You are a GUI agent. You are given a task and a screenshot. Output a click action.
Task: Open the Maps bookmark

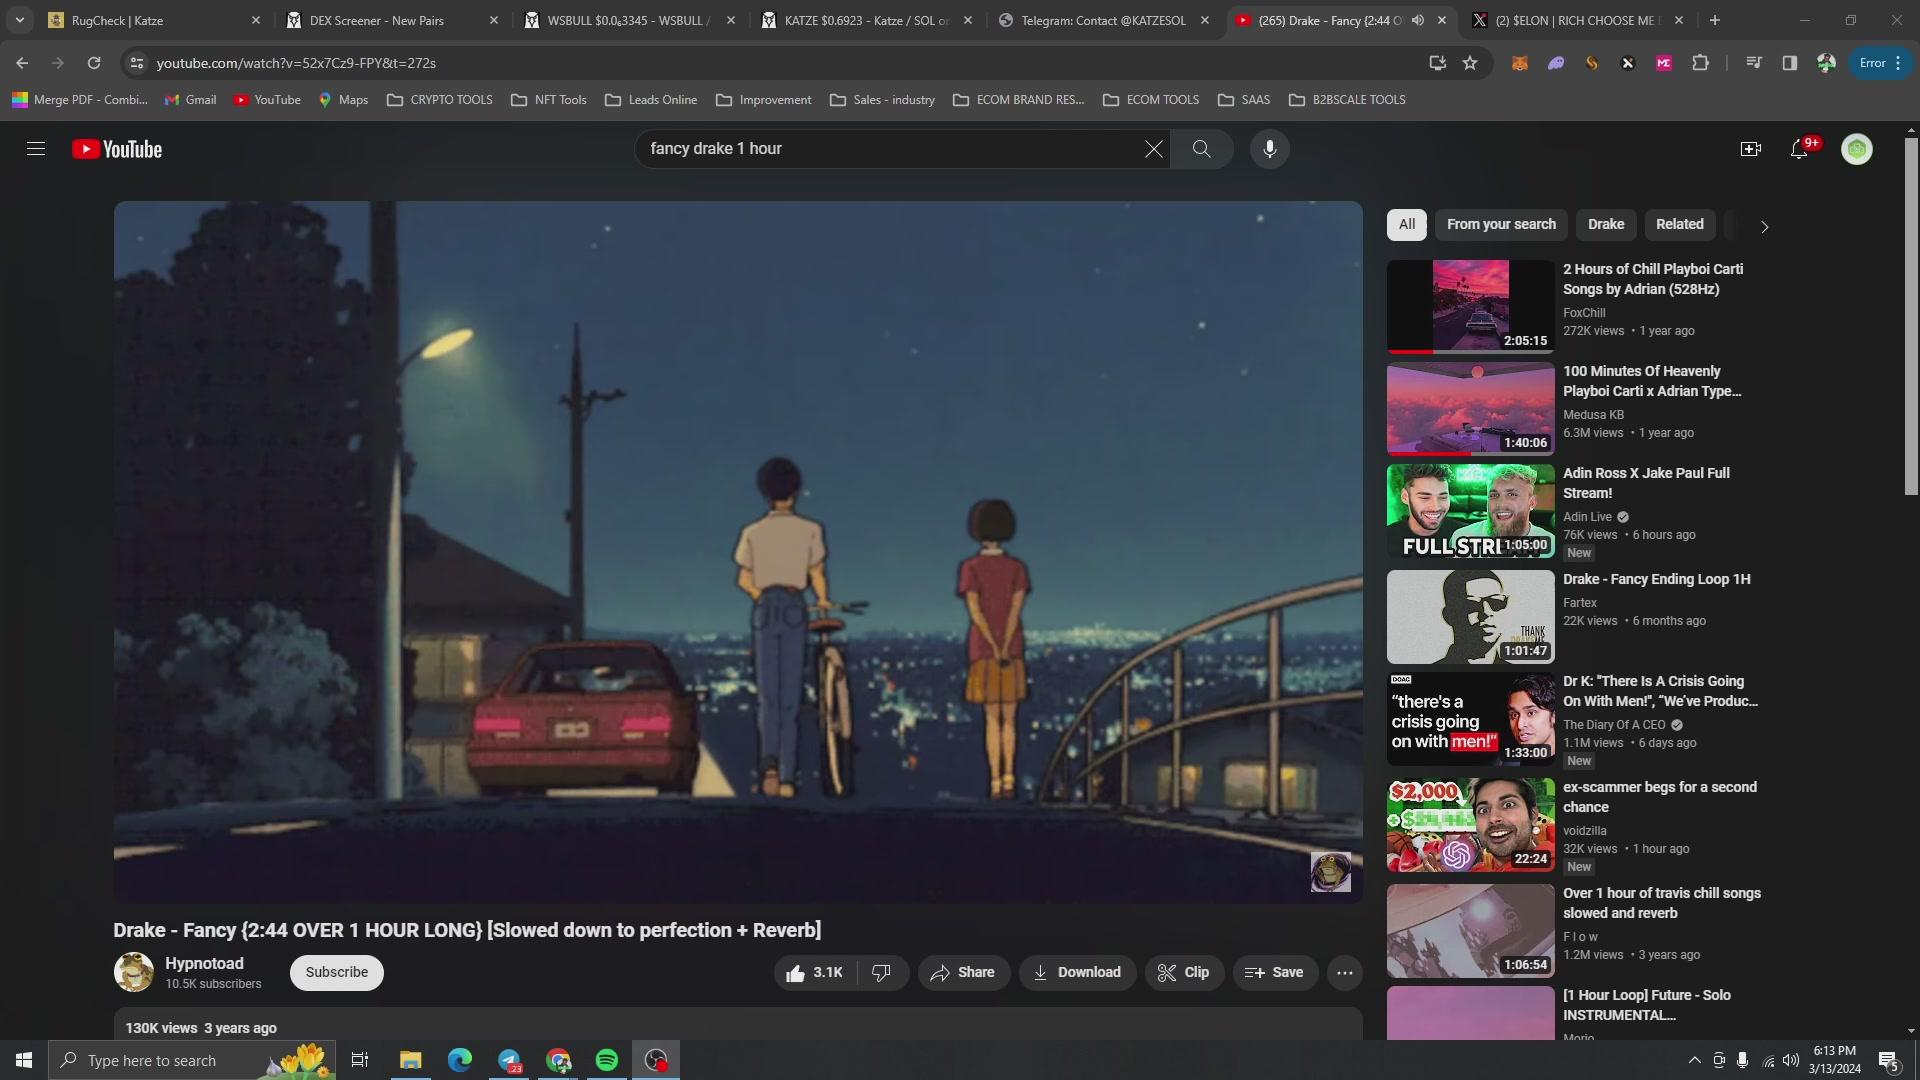pyautogui.click(x=343, y=100)
